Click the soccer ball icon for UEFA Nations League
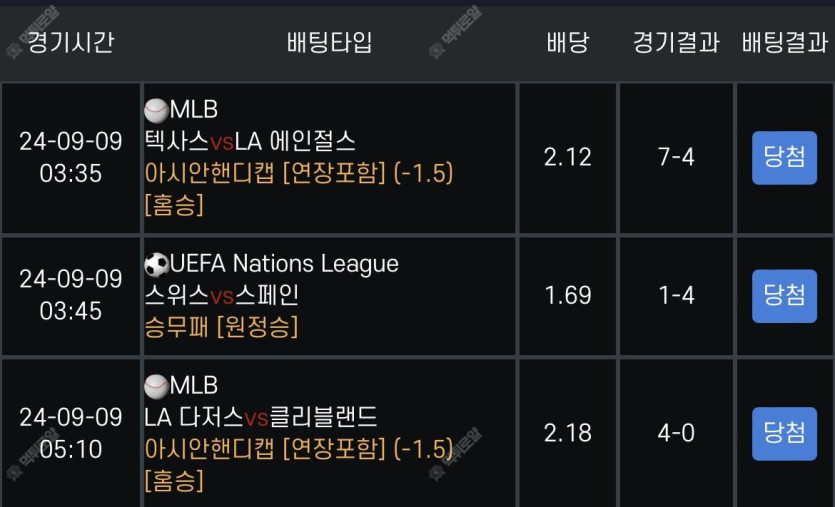 pos(157,265)
